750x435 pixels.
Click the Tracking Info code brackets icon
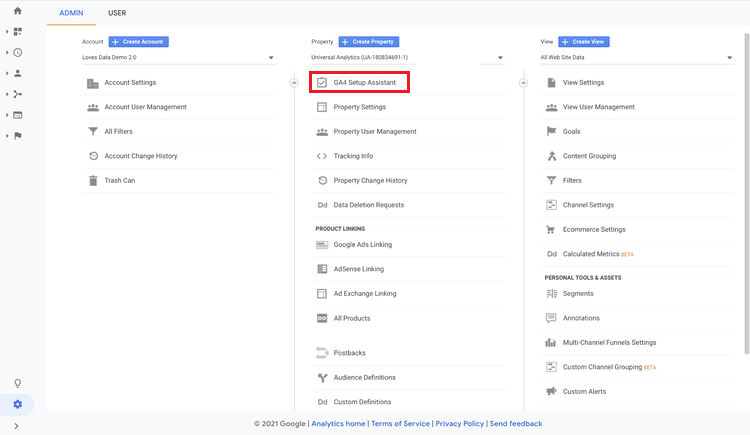[322, 156]
